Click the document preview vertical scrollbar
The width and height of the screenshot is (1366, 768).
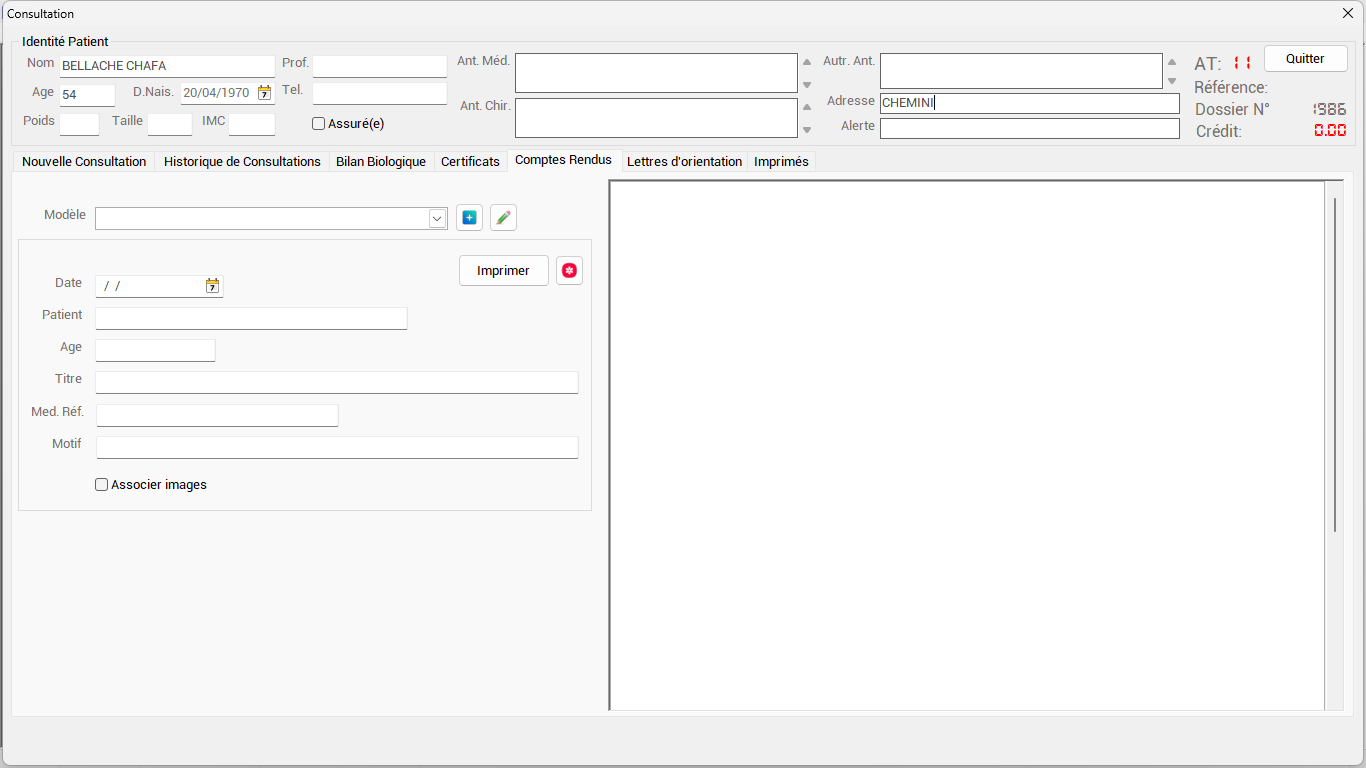click(1335, 365)
